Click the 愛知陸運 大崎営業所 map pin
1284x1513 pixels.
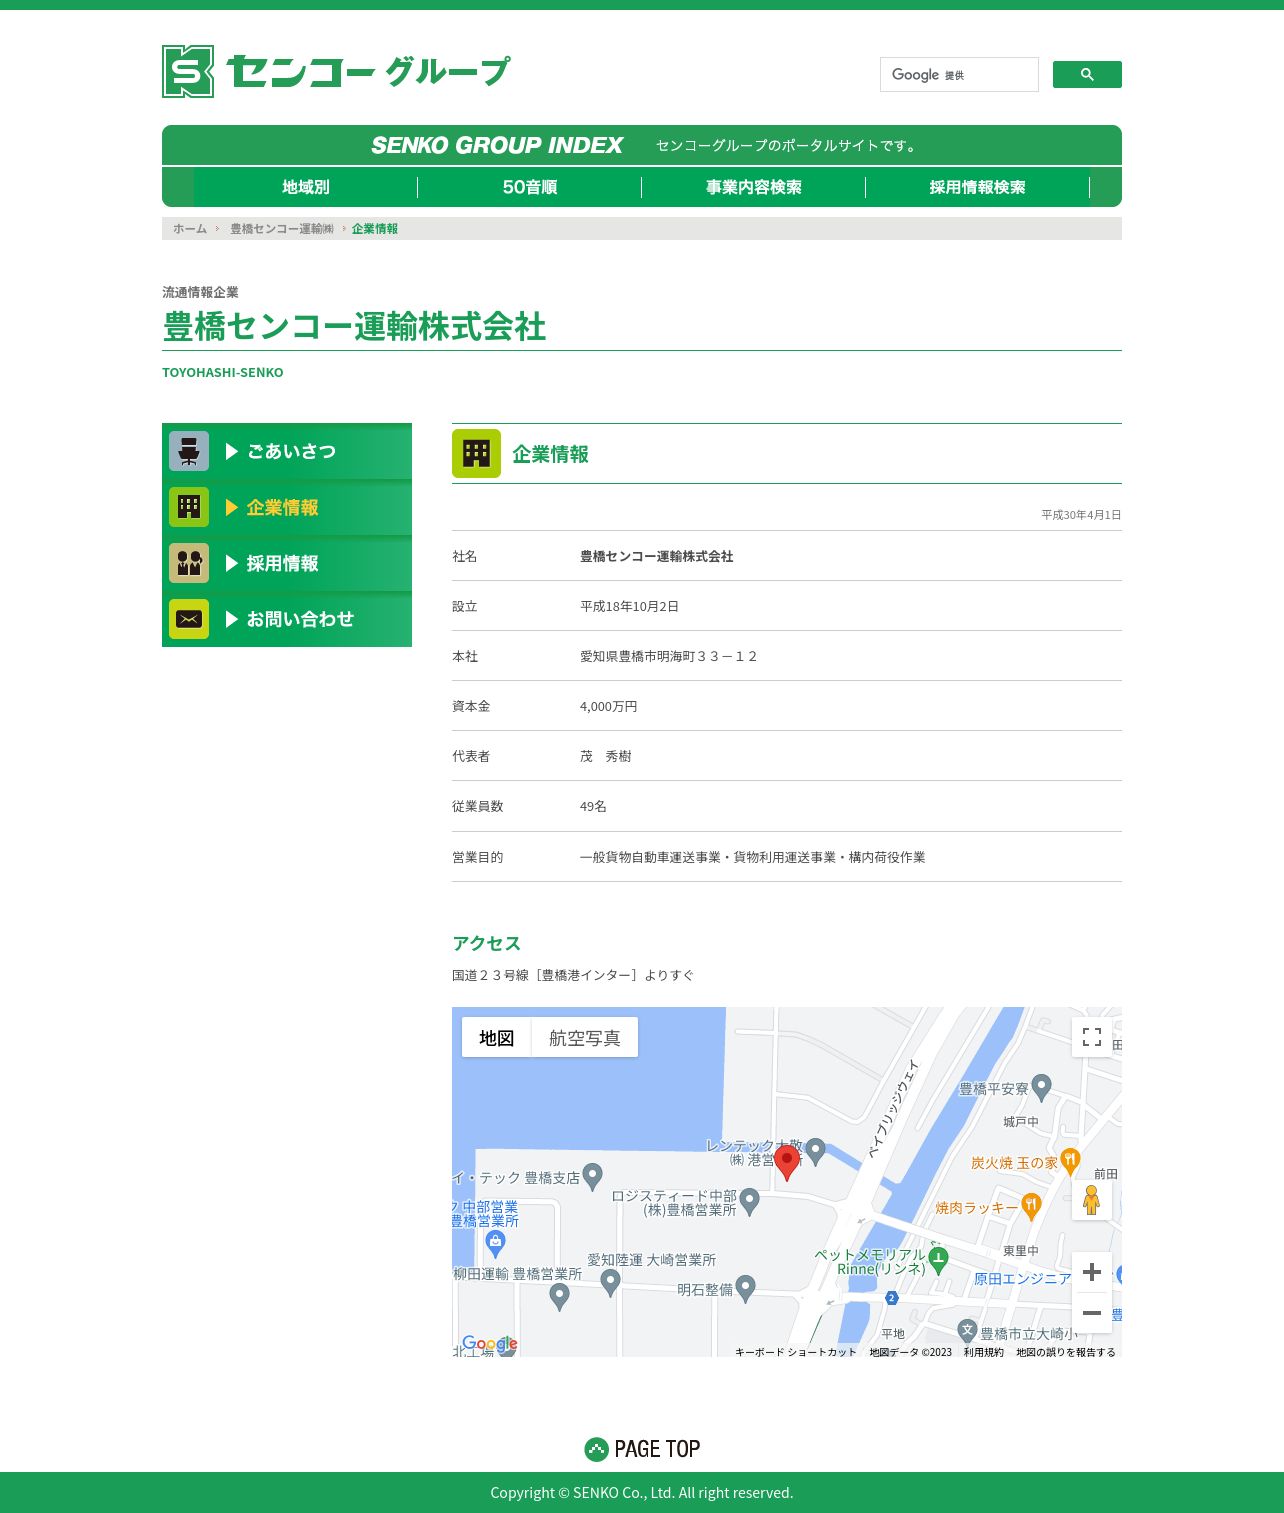610,1283
